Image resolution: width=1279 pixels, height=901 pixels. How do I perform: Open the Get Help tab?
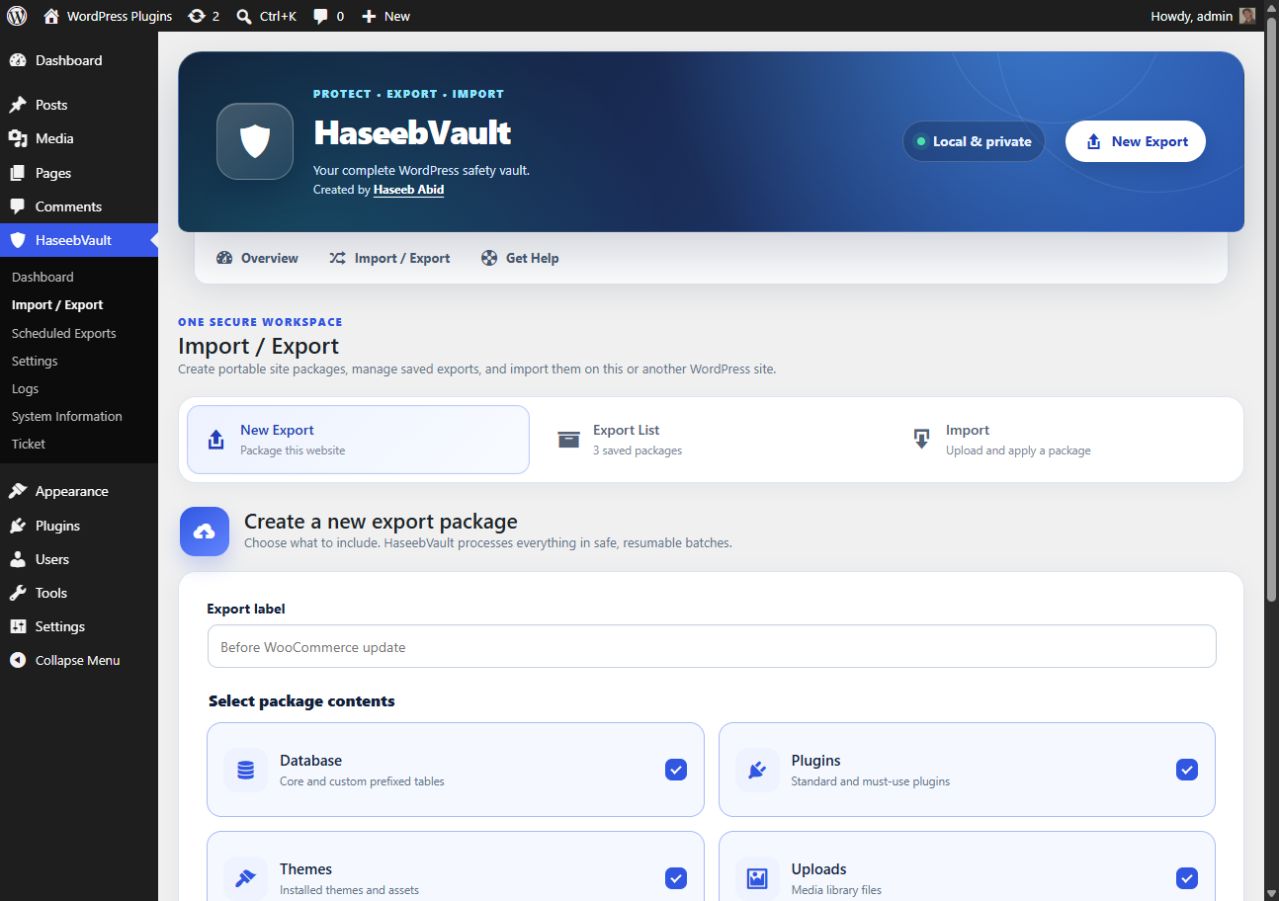(x=520, y=258)
